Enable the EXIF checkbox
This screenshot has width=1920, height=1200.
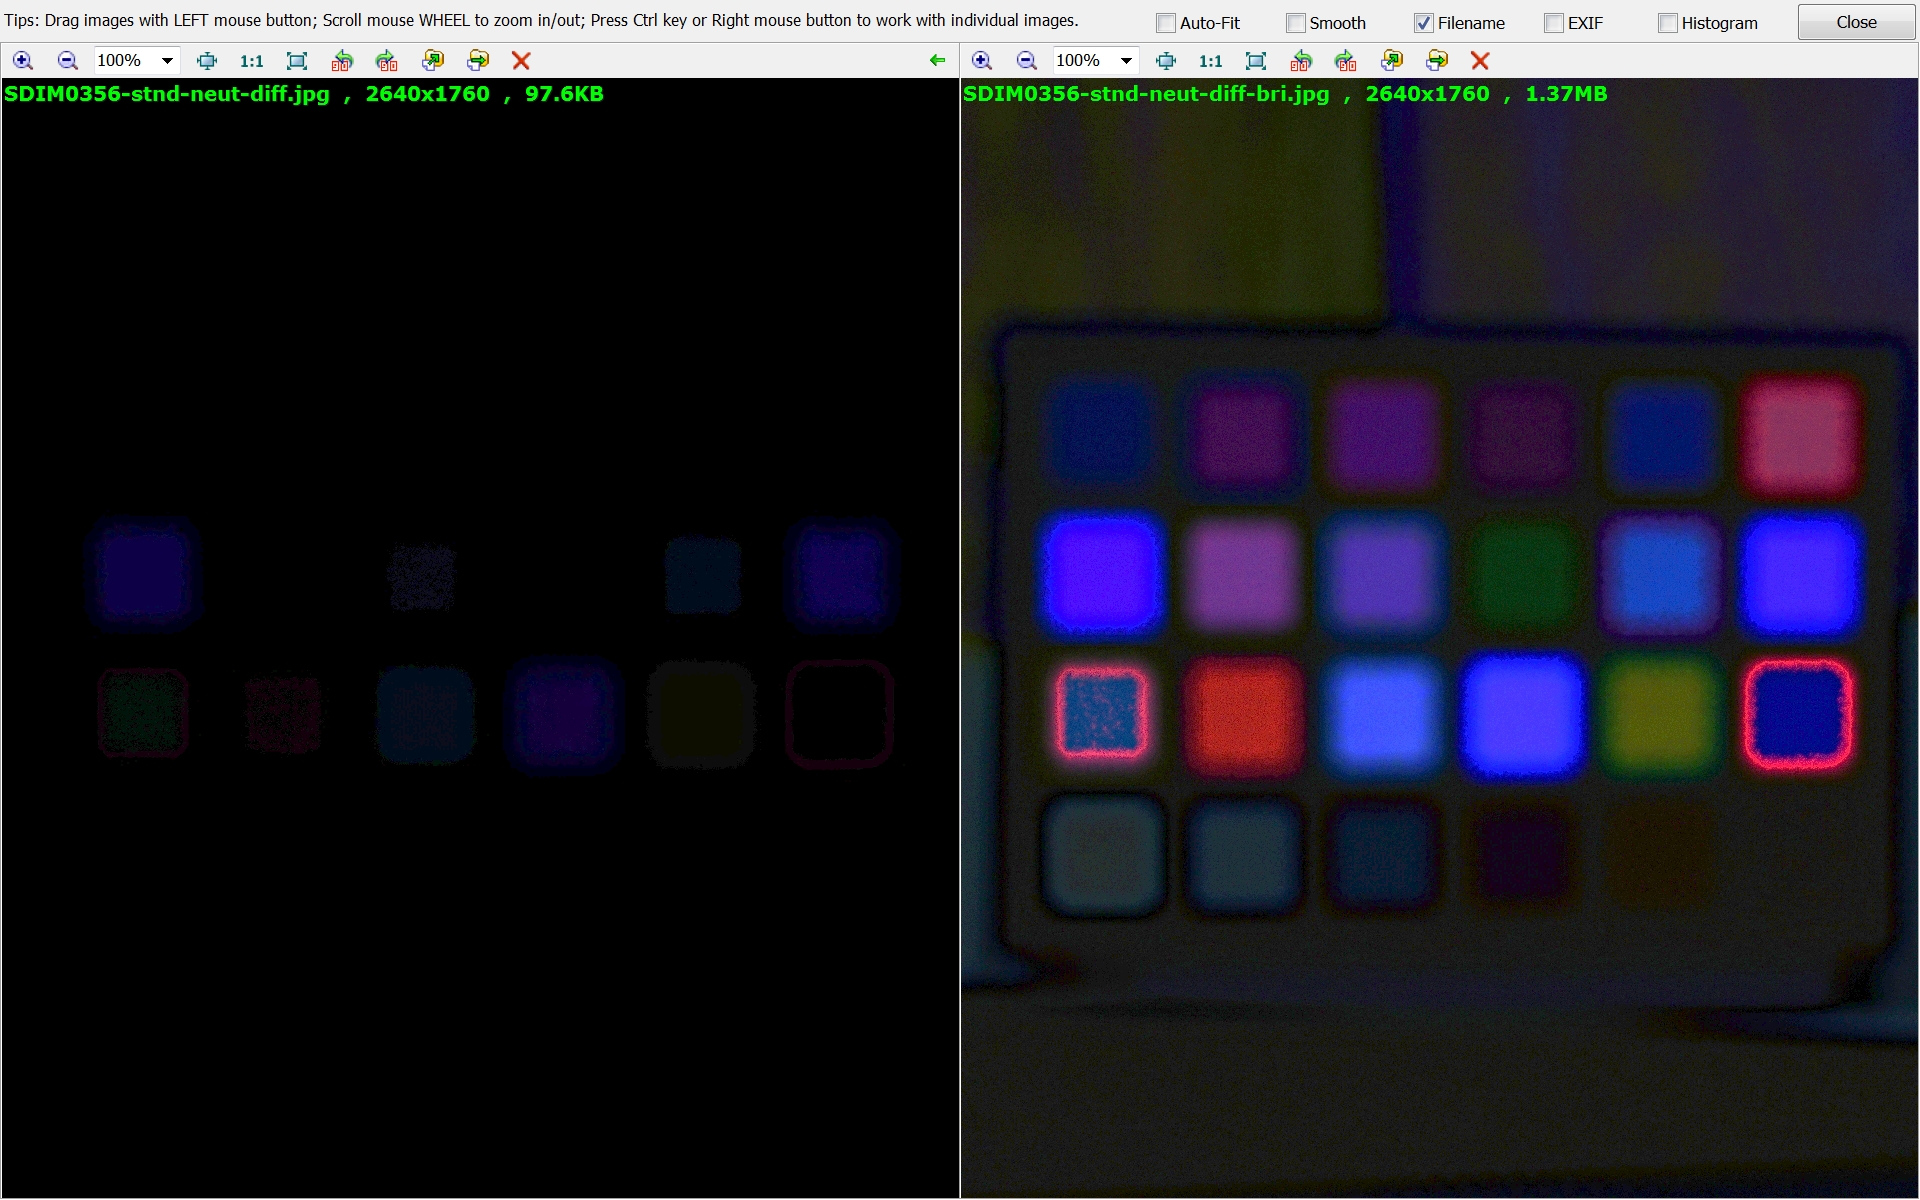coord(1554,23)
